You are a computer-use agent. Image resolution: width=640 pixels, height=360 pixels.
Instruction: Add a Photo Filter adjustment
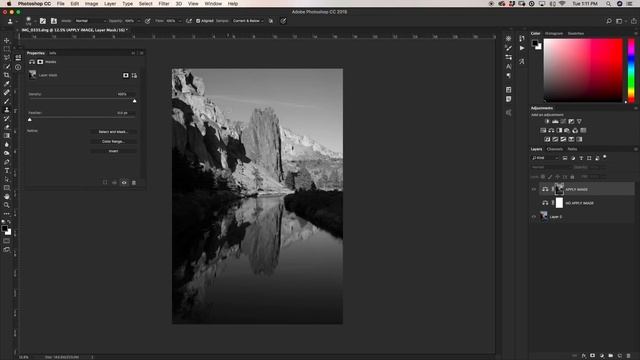567,130
